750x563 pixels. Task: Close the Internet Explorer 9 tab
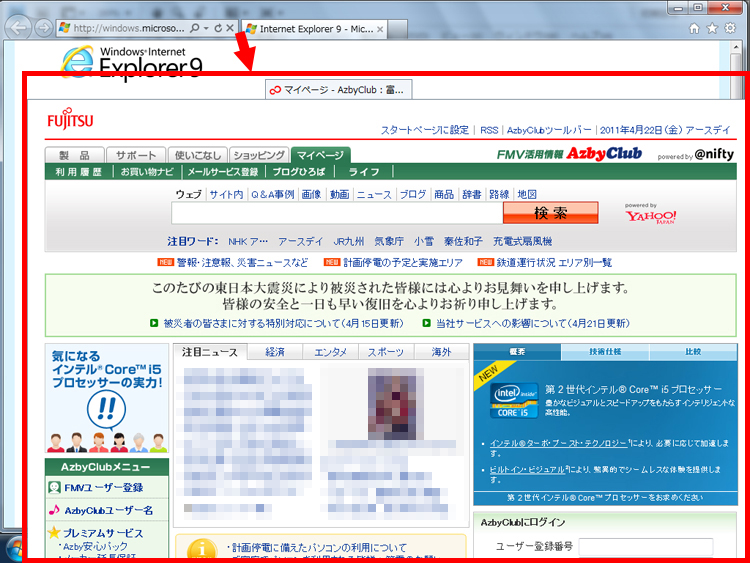point(380,29)
